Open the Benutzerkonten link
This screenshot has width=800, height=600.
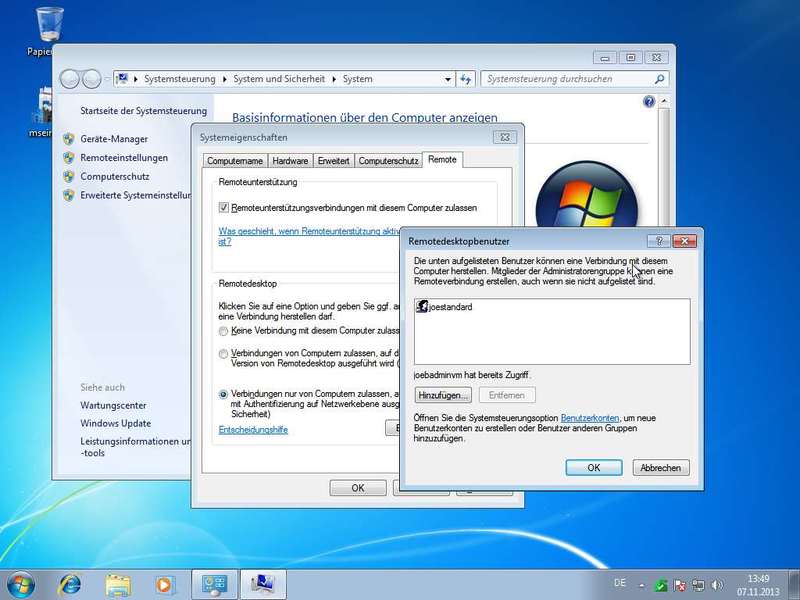(590, 417)
